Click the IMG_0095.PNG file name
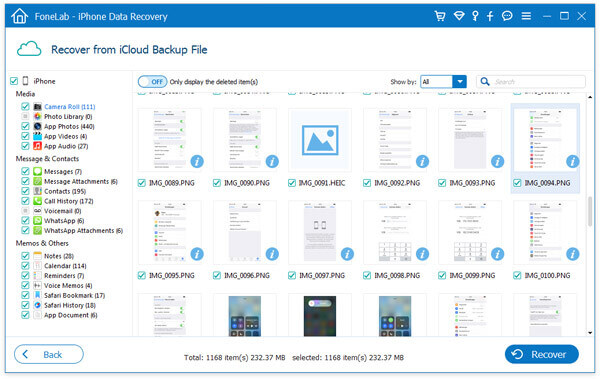The image size is (600, 379). point(171,275)
